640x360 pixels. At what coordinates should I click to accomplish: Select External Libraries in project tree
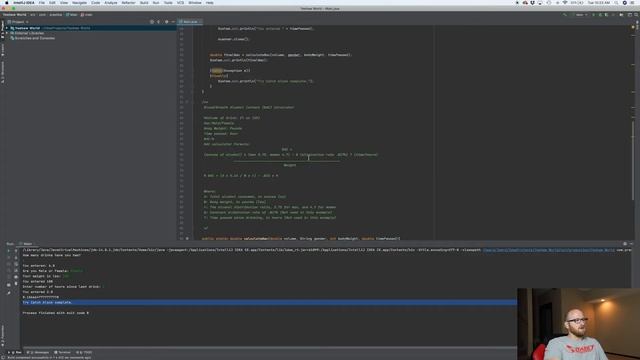pos(29,33)
